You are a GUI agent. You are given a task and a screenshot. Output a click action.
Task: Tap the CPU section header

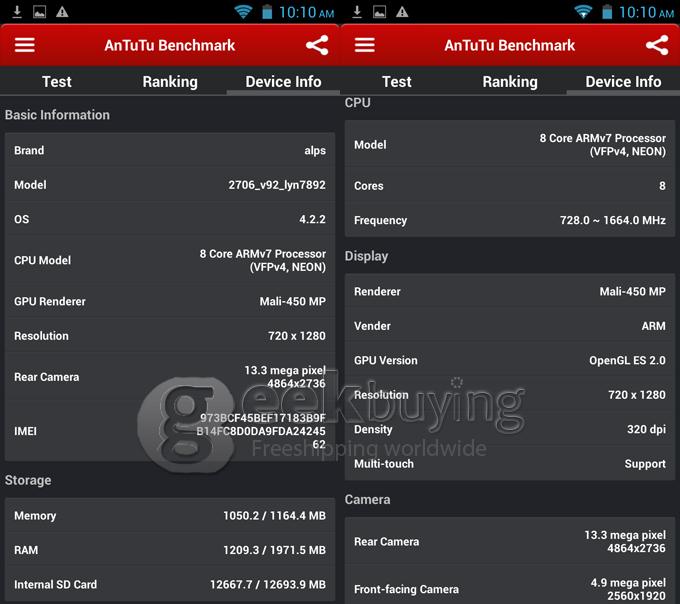(x=358, y=103)
